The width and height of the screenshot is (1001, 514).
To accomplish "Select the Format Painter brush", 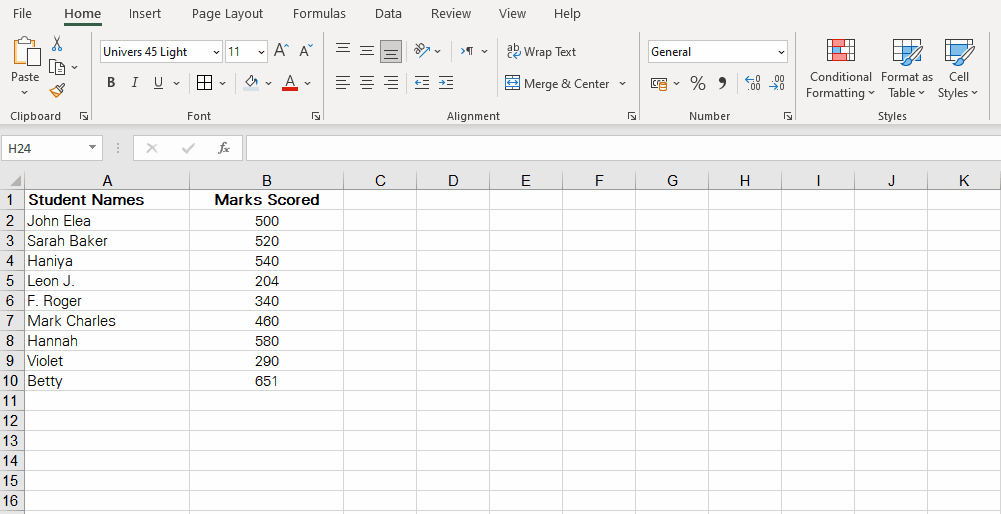I will pos(57,91).
